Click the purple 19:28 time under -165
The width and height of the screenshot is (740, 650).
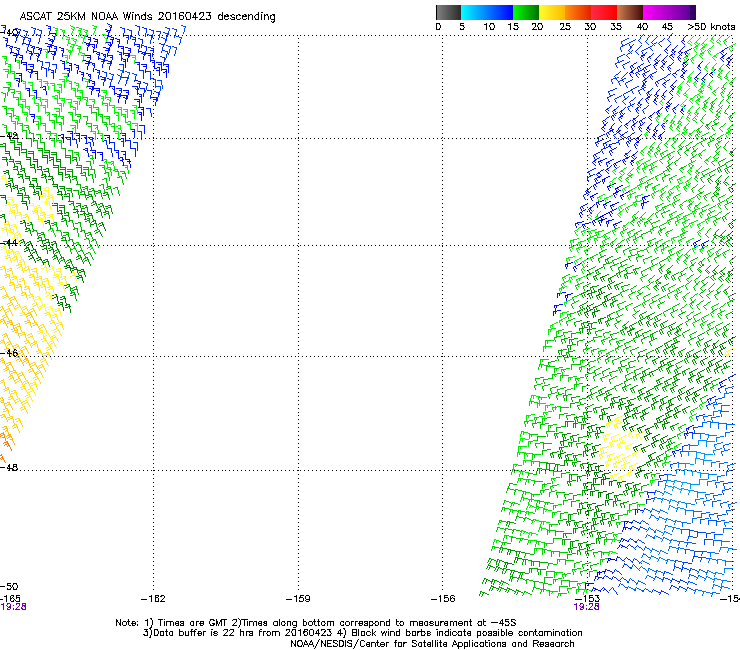13,607
